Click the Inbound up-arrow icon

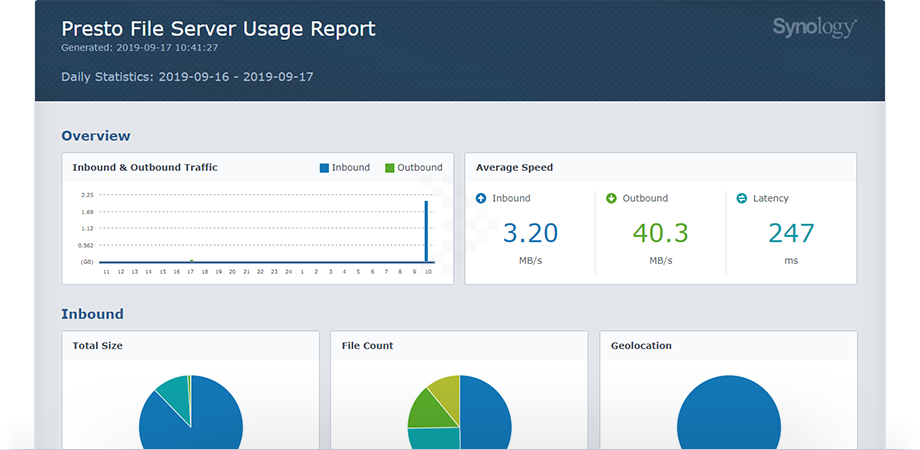point(481,198)
